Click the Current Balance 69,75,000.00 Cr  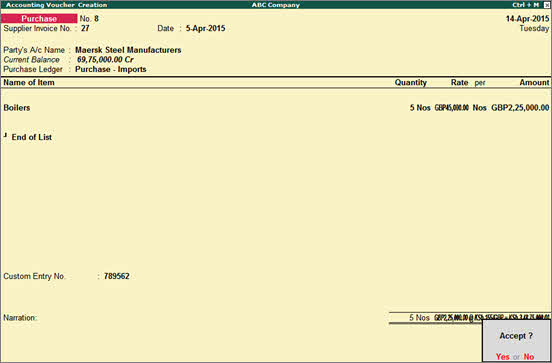coord(105,60)
